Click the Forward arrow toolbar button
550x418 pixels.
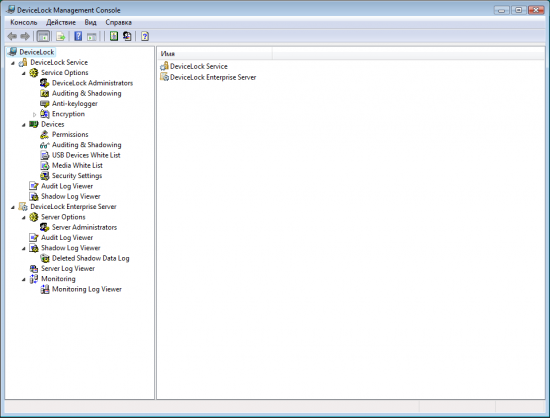(x=25, y=36)
